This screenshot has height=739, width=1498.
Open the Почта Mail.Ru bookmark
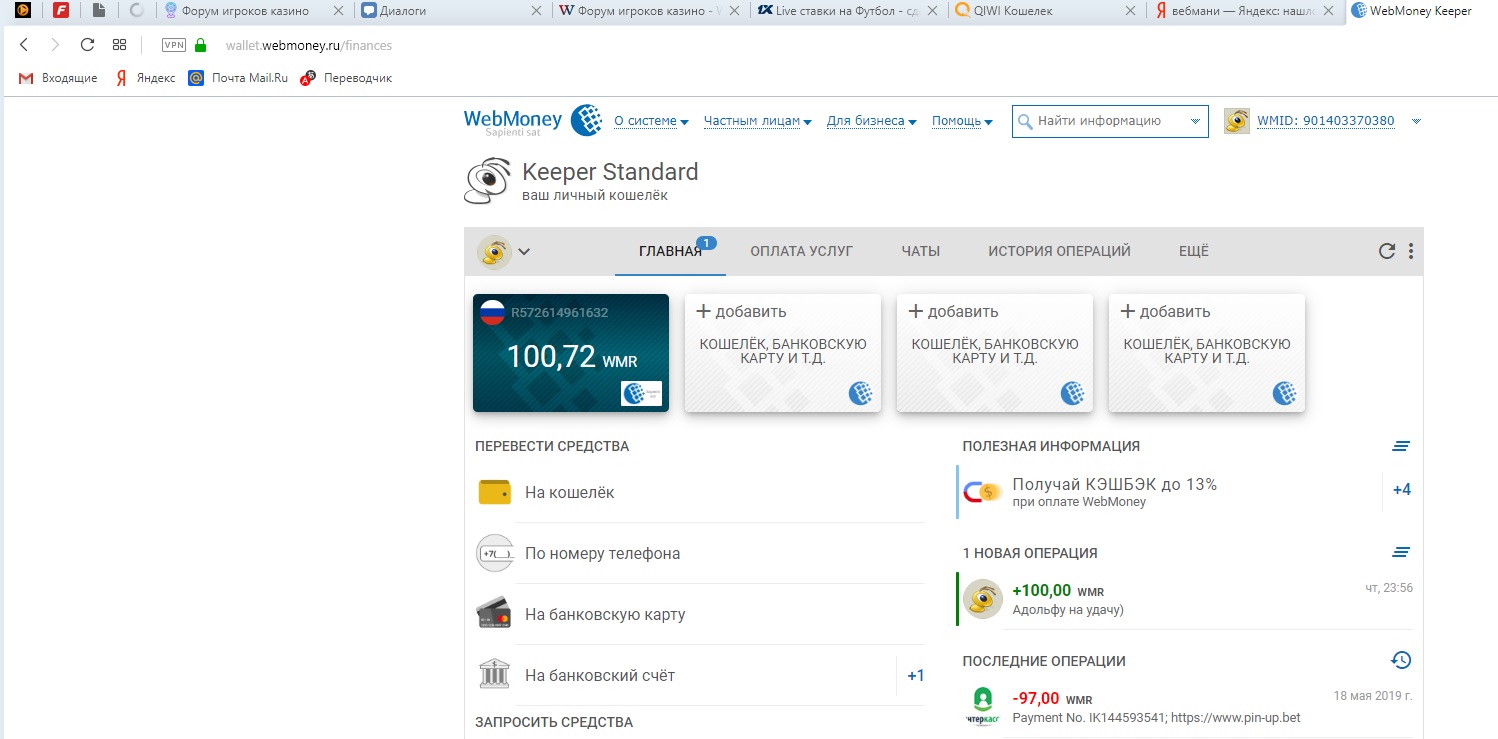pos(239,78)
